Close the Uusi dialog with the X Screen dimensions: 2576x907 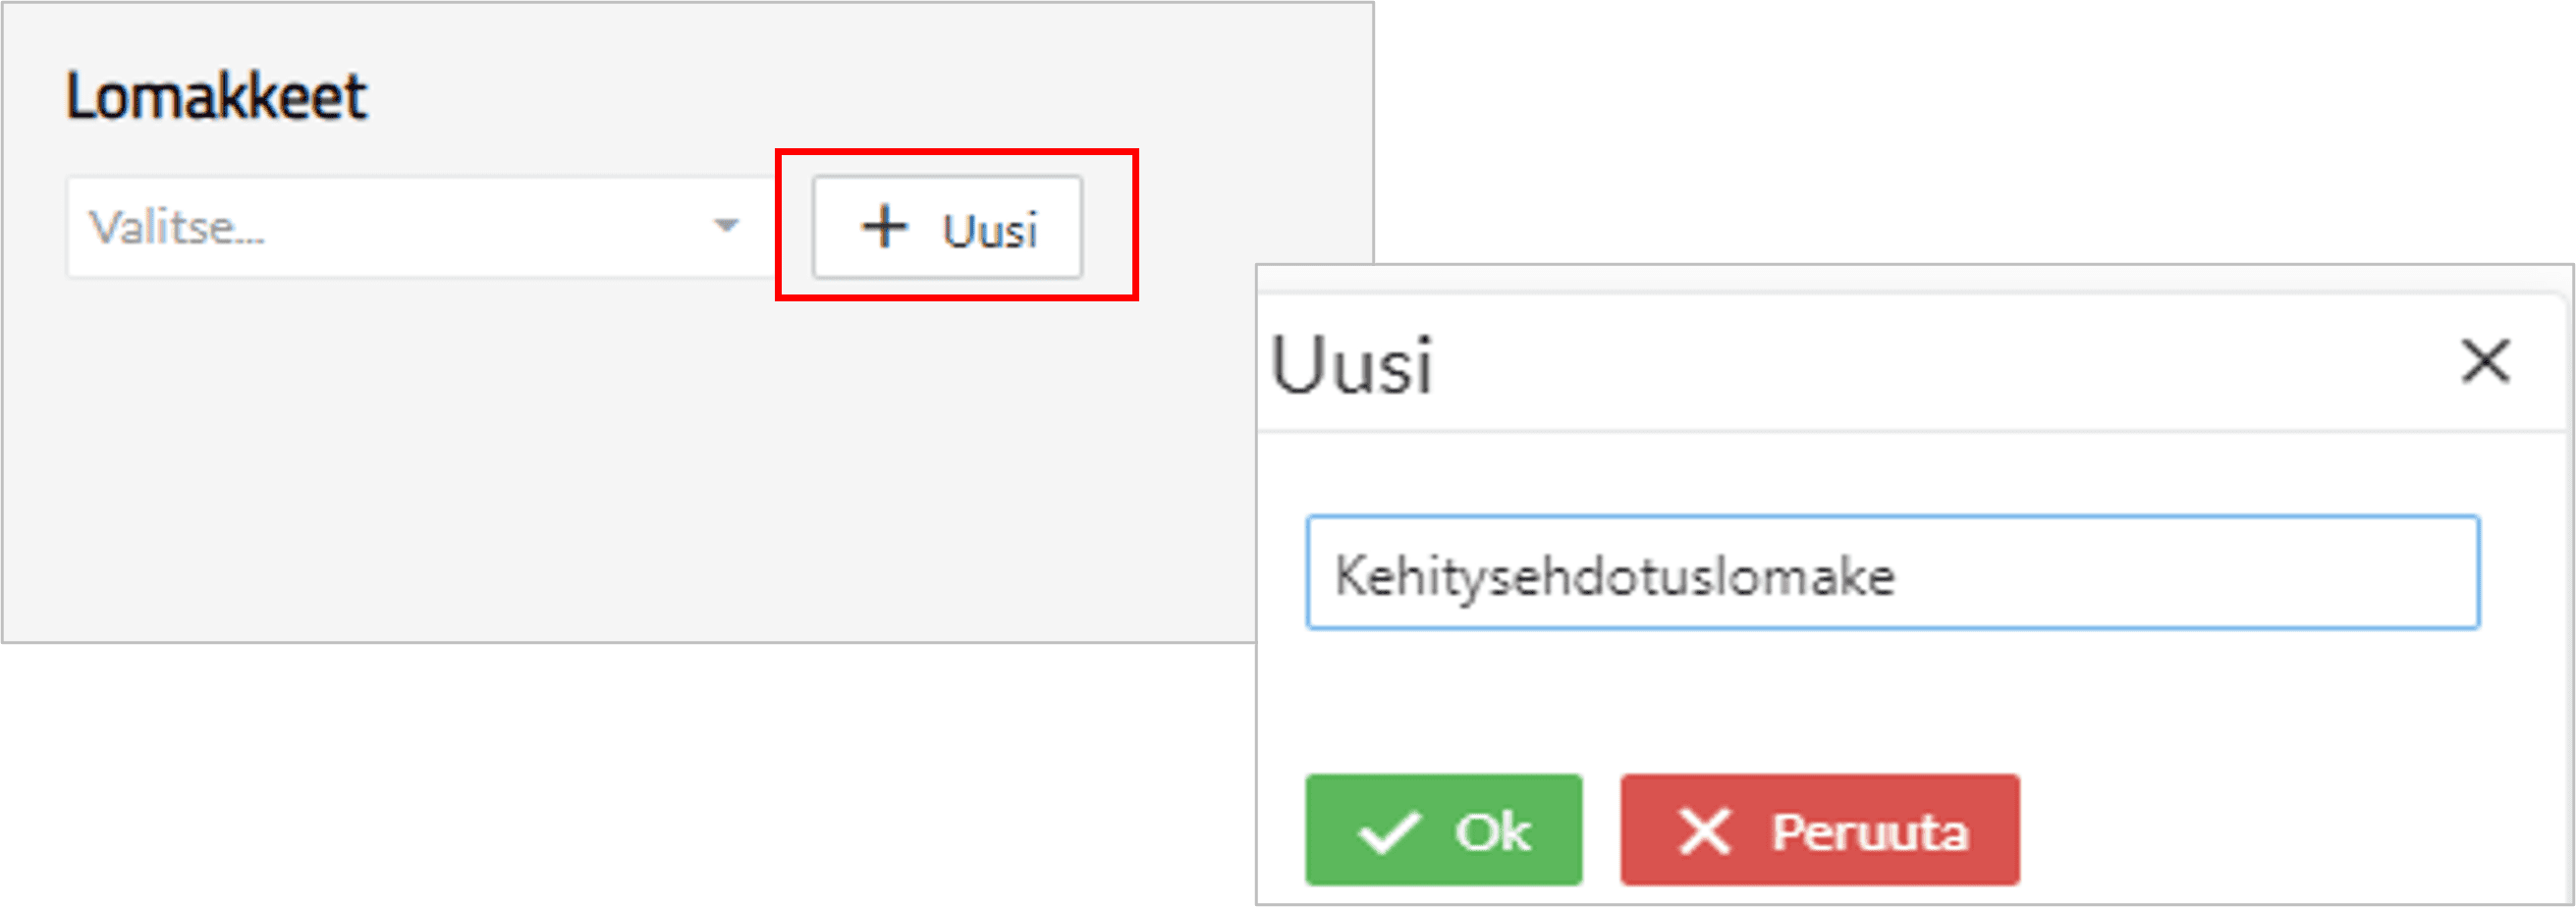(2485, 361)
